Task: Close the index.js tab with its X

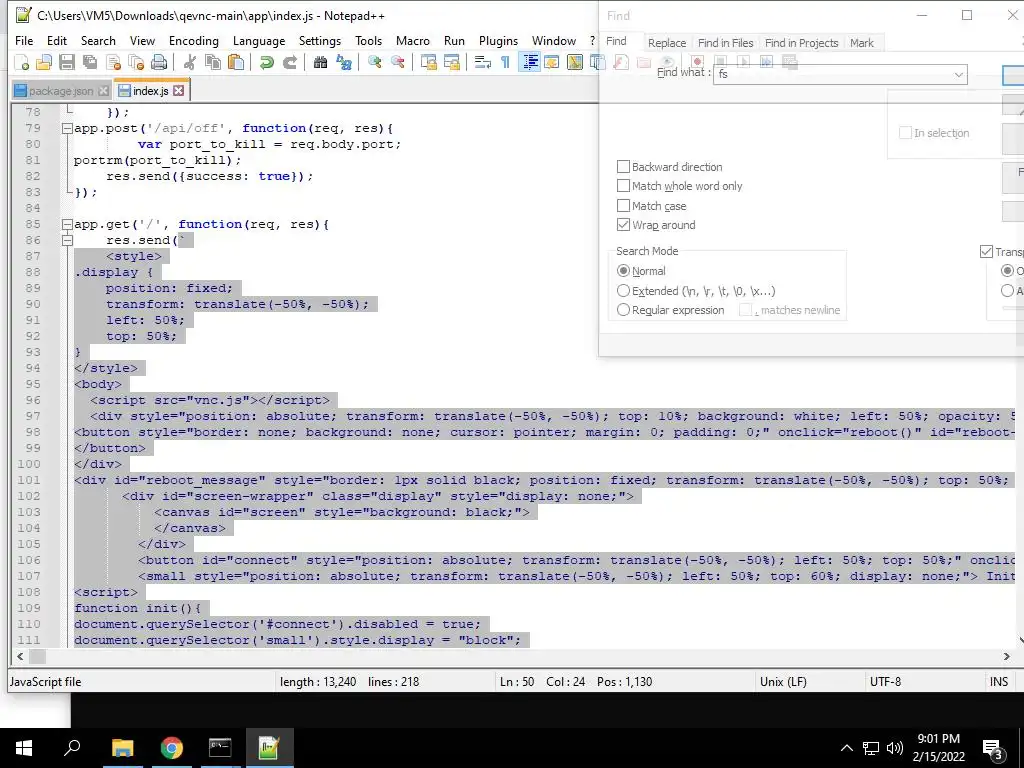Action: 178,91
